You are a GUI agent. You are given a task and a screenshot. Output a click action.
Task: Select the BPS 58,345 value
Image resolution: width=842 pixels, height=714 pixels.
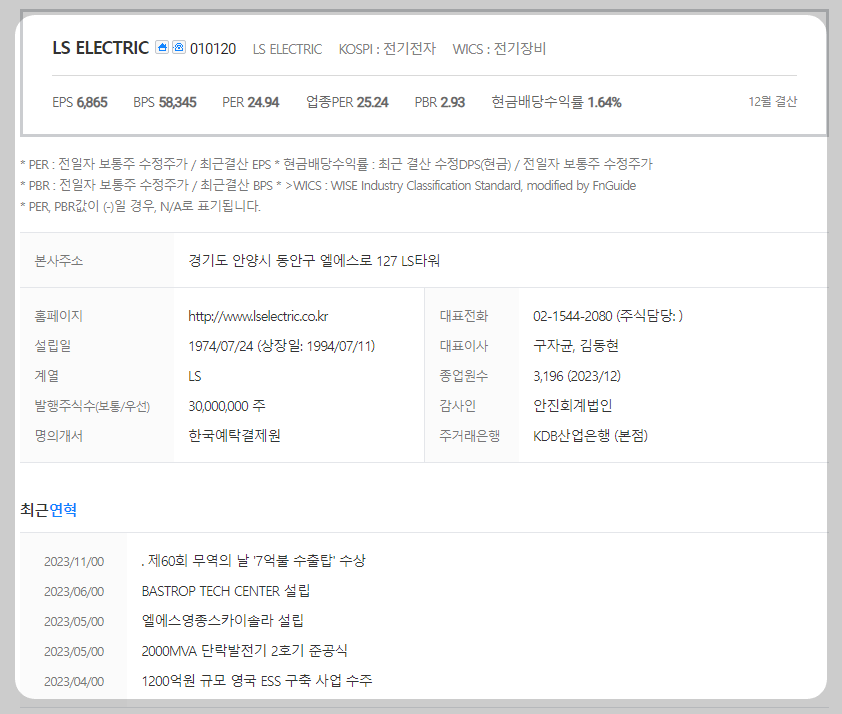(165, 102)
